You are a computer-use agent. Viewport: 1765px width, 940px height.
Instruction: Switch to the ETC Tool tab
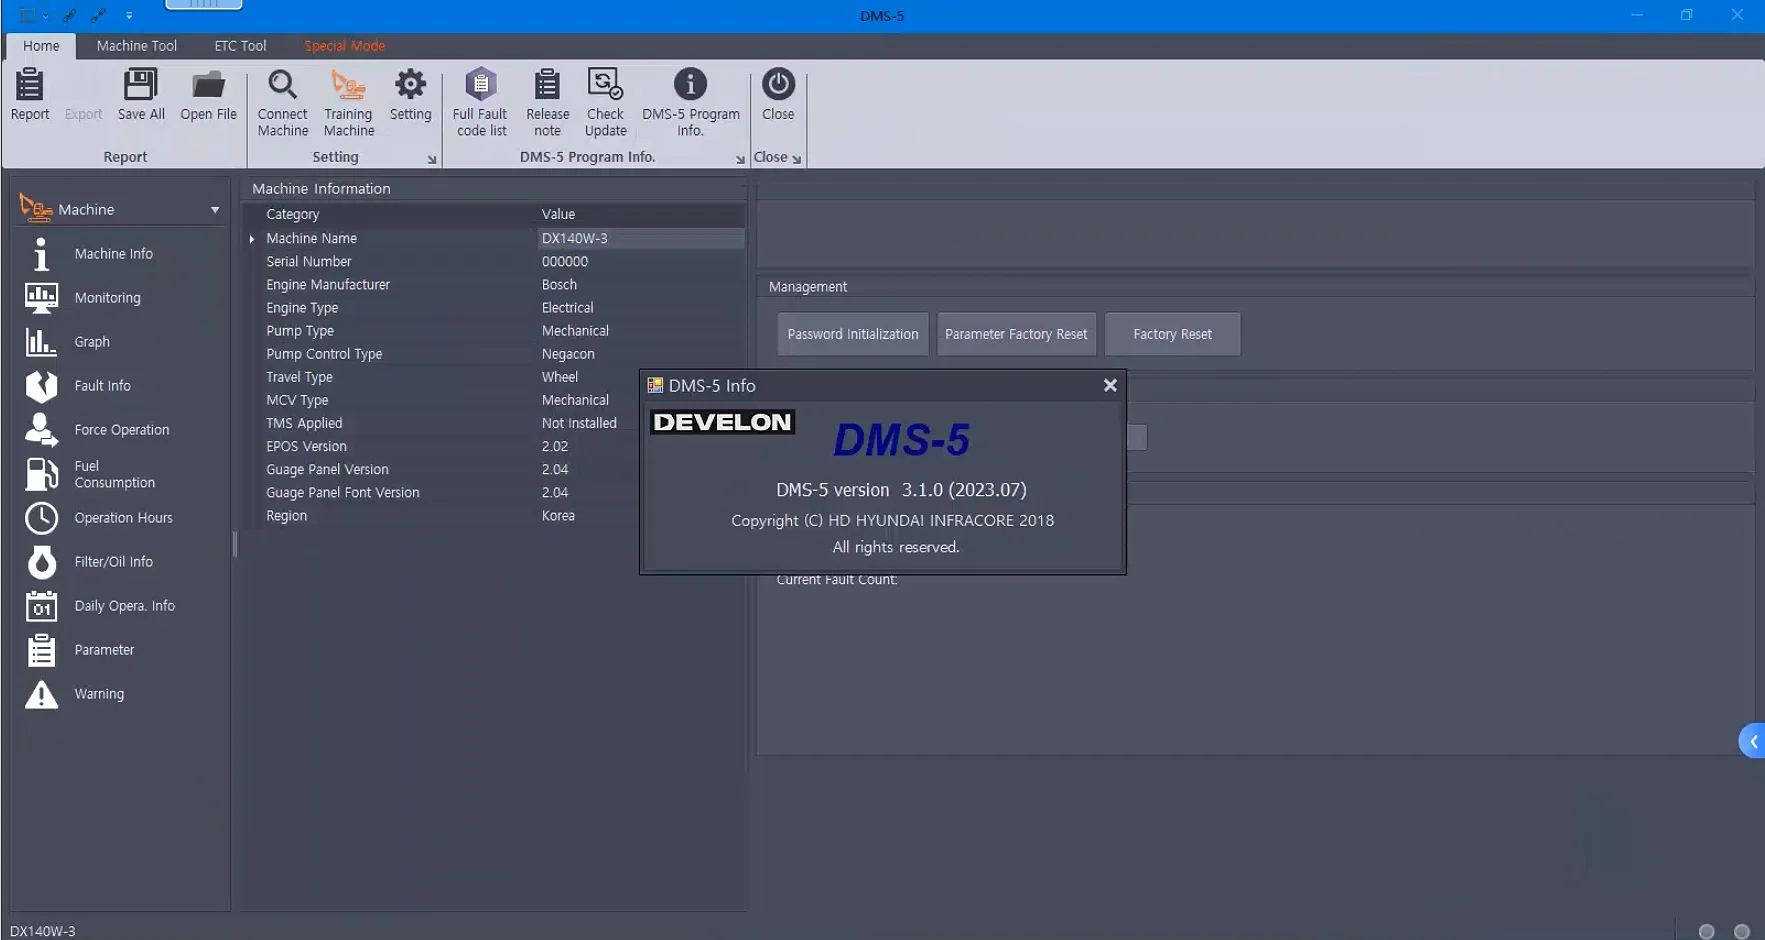pyautogui.click(x=240, y=46)
